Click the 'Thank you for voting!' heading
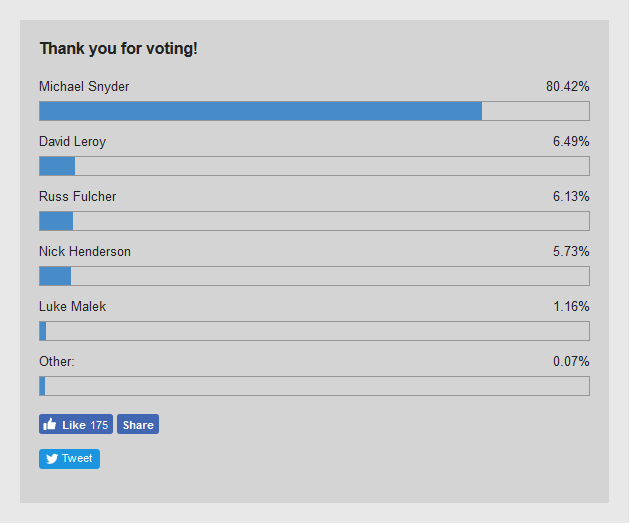The width and height of the screenshot is (631, 525). click(119, 49)
